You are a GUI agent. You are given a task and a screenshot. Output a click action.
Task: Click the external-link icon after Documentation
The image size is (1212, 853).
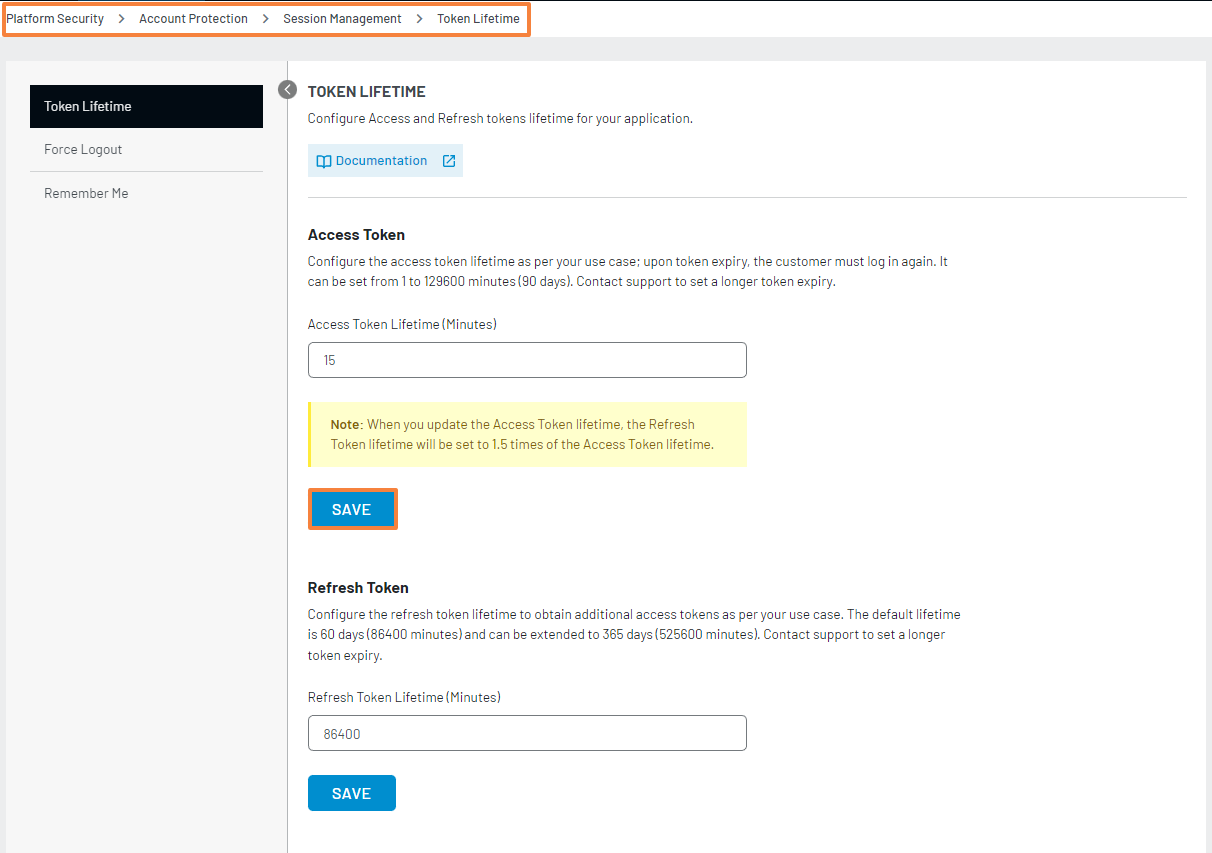449,161
